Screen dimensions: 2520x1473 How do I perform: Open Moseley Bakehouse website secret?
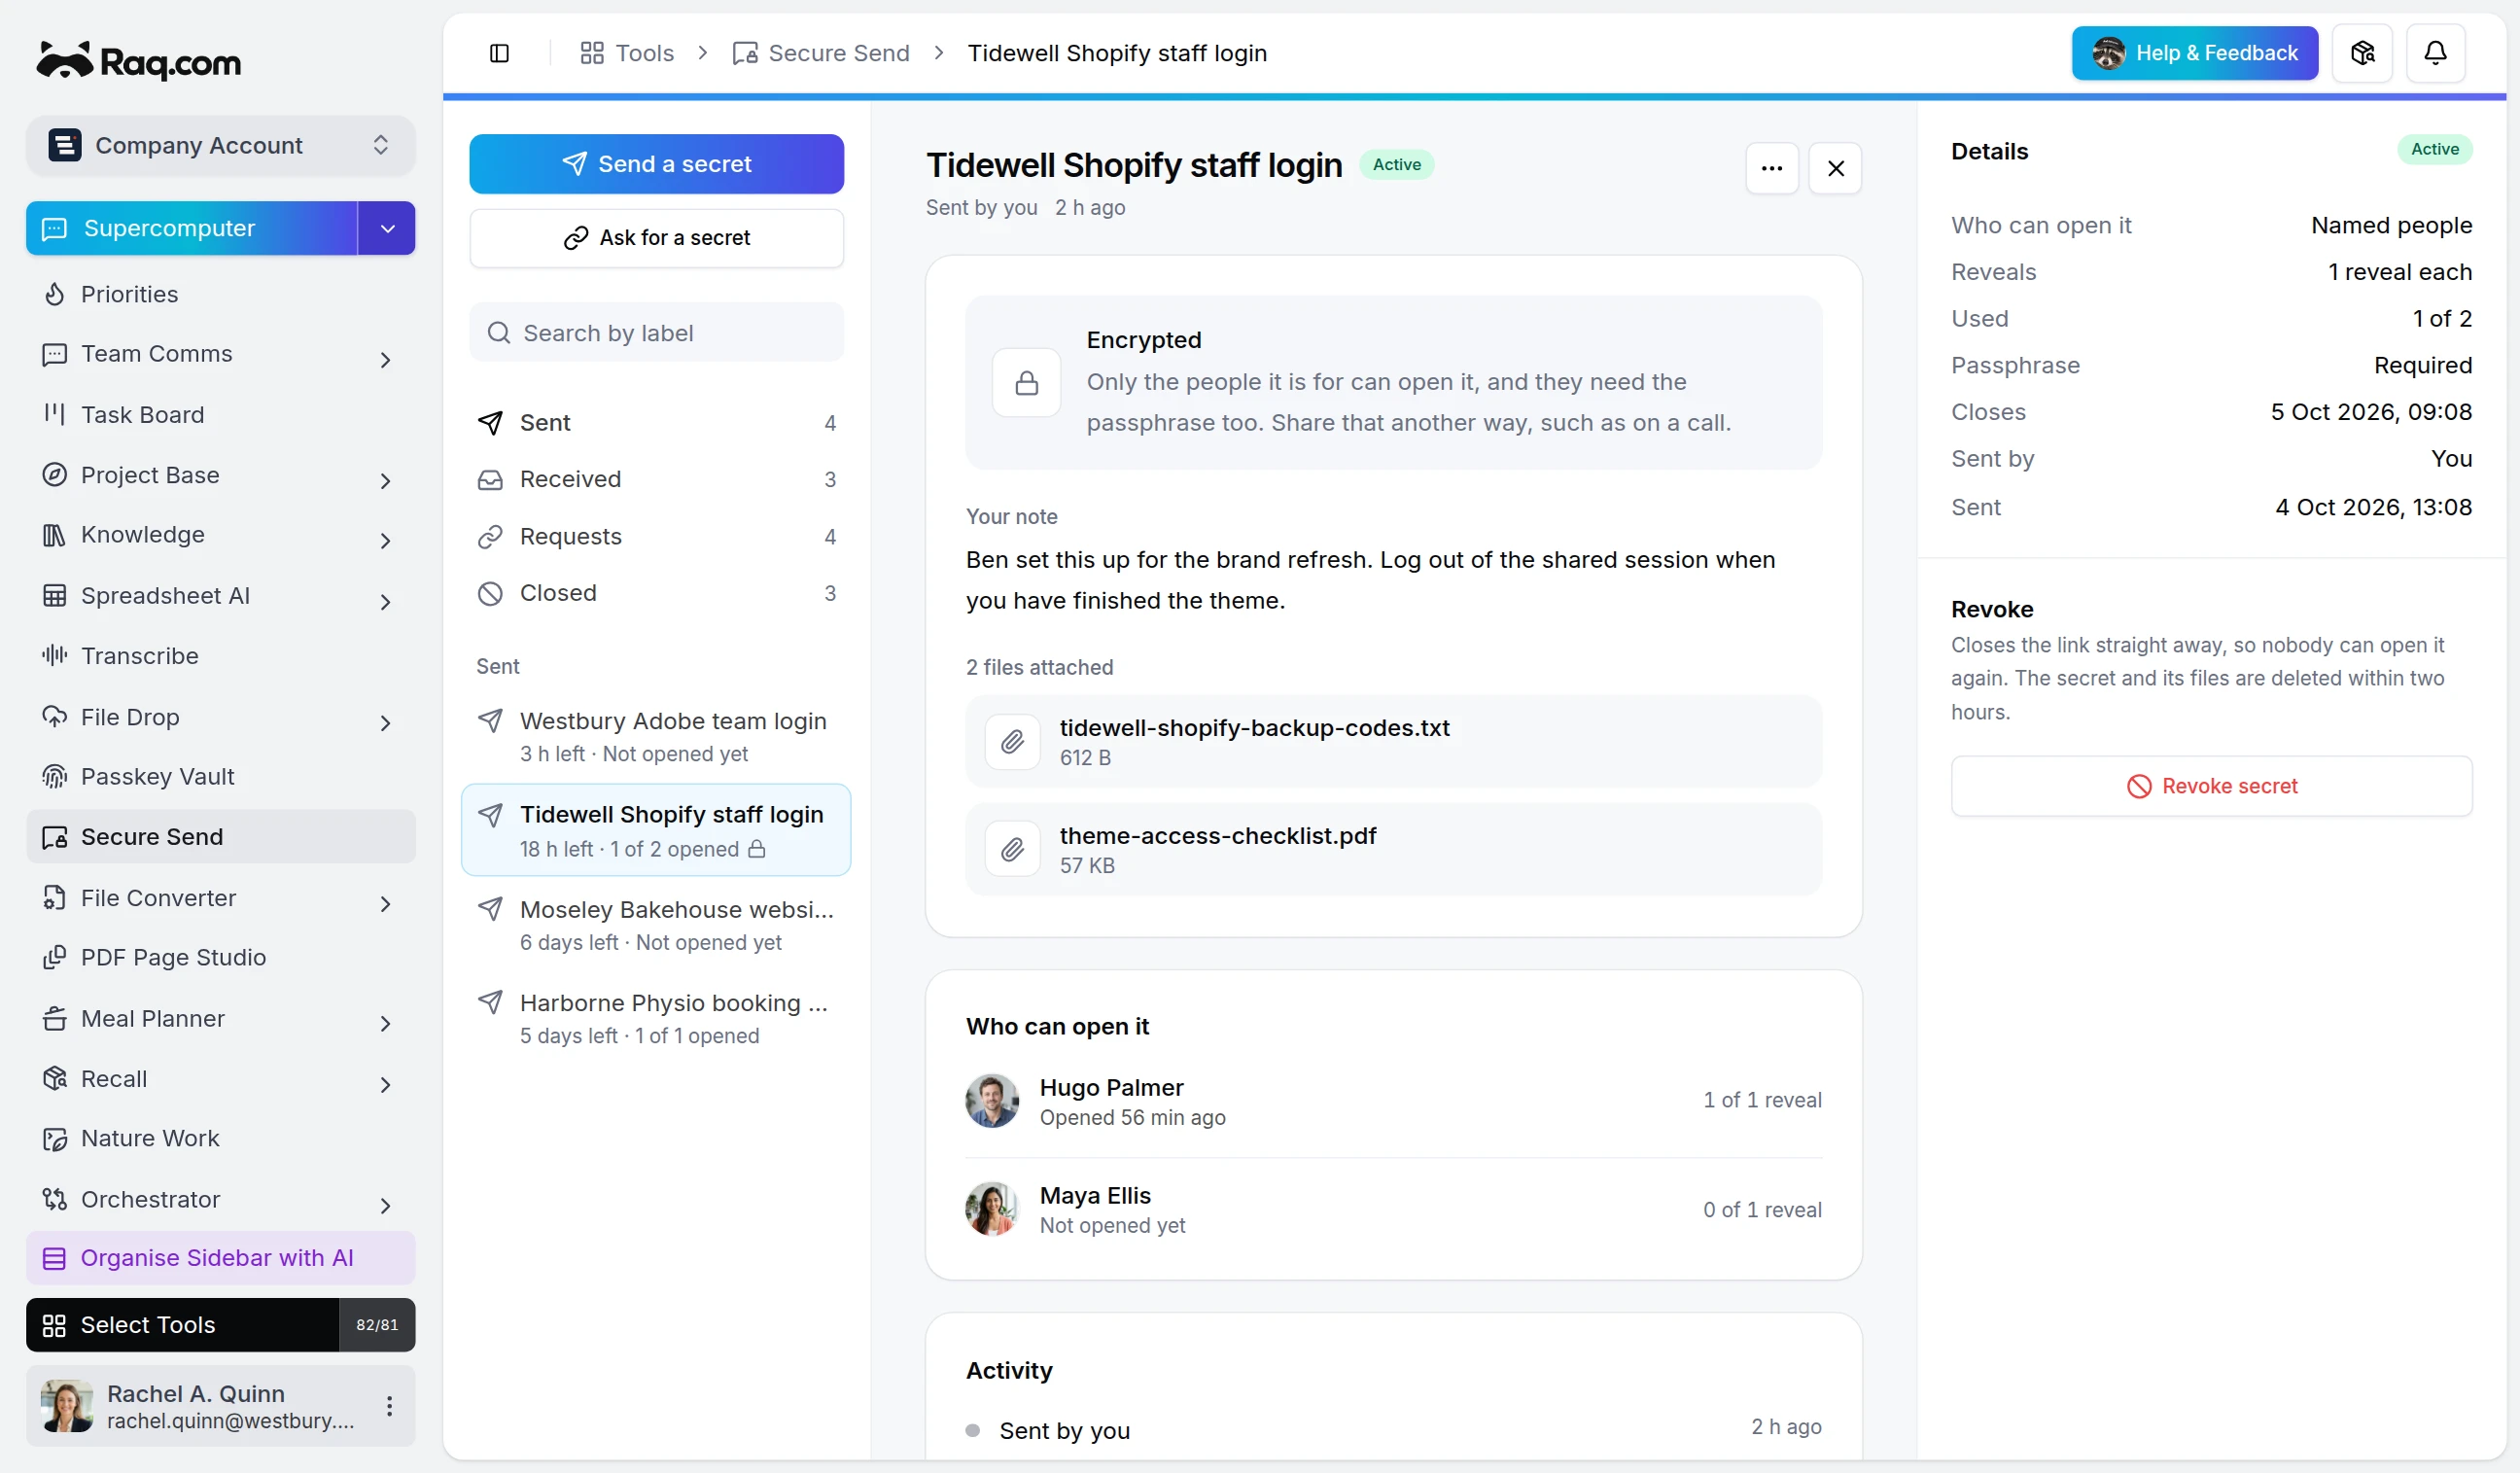tap(657, 924)
